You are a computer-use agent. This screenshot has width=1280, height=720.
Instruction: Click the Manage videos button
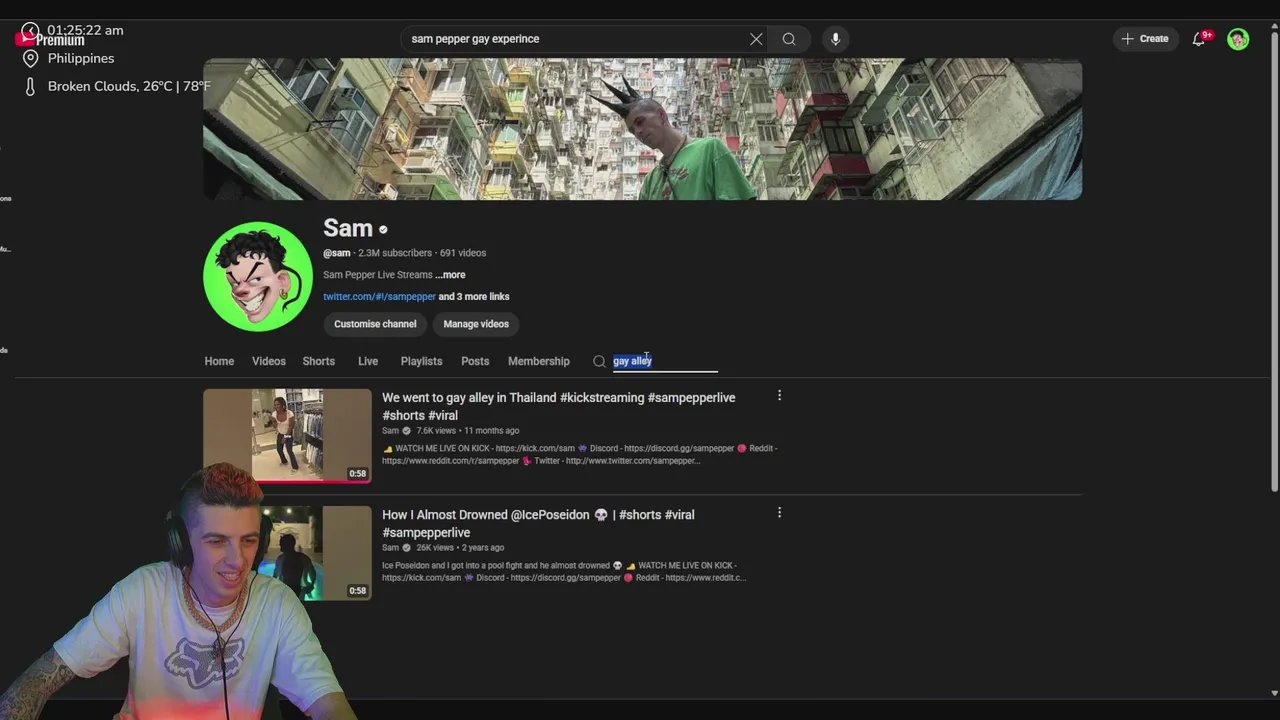(476, 324)
